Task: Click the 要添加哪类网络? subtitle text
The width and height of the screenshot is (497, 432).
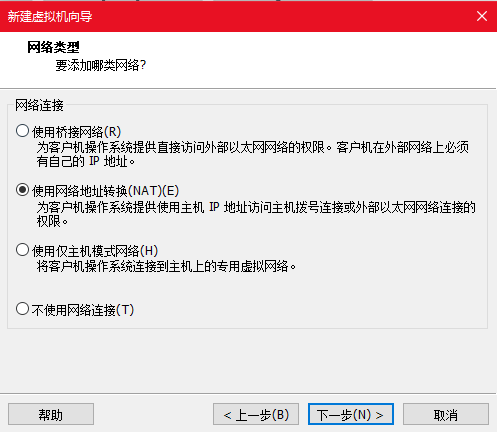Action: (x=101, y=65)
